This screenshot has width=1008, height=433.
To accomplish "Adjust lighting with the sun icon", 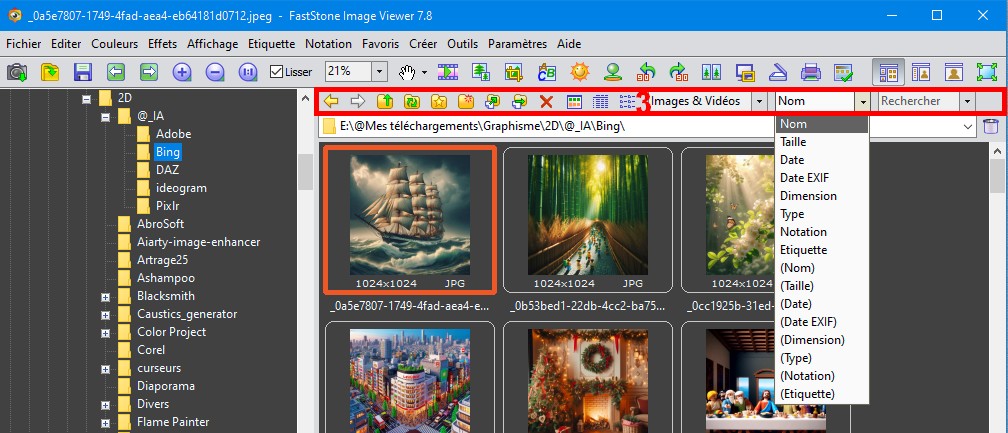I will (x=580, y=71).
